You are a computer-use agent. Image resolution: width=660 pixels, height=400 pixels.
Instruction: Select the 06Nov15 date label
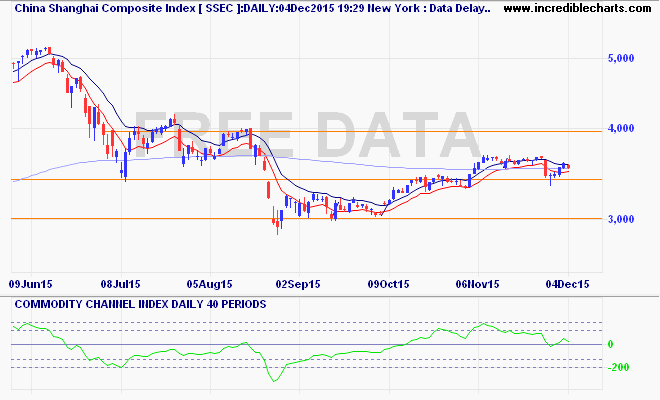coord(477,285)
